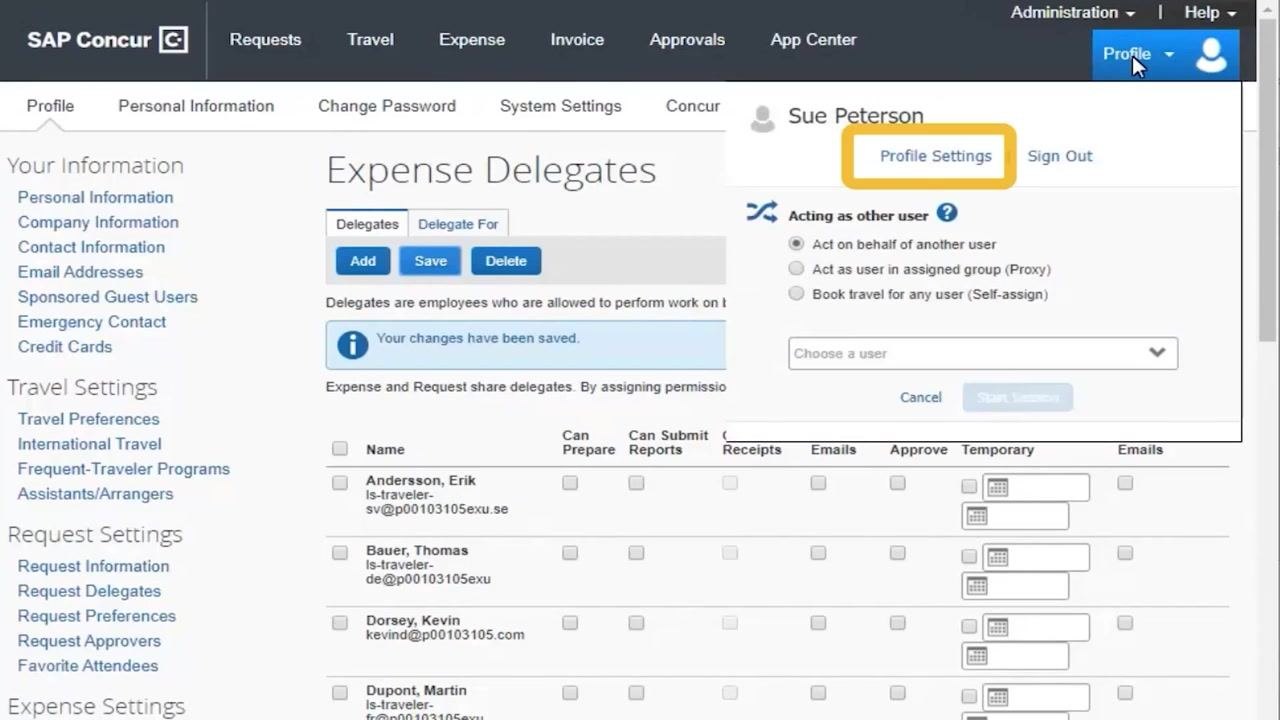This screenshot has height=720, width=1280.
Task: Enable Approve for Andersson, Erik
Action: (x=898, y=483)
